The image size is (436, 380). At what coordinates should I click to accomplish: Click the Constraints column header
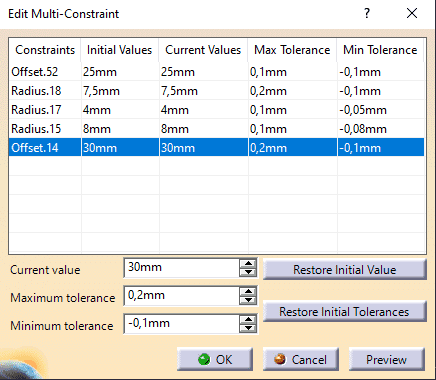pos(45,50)
